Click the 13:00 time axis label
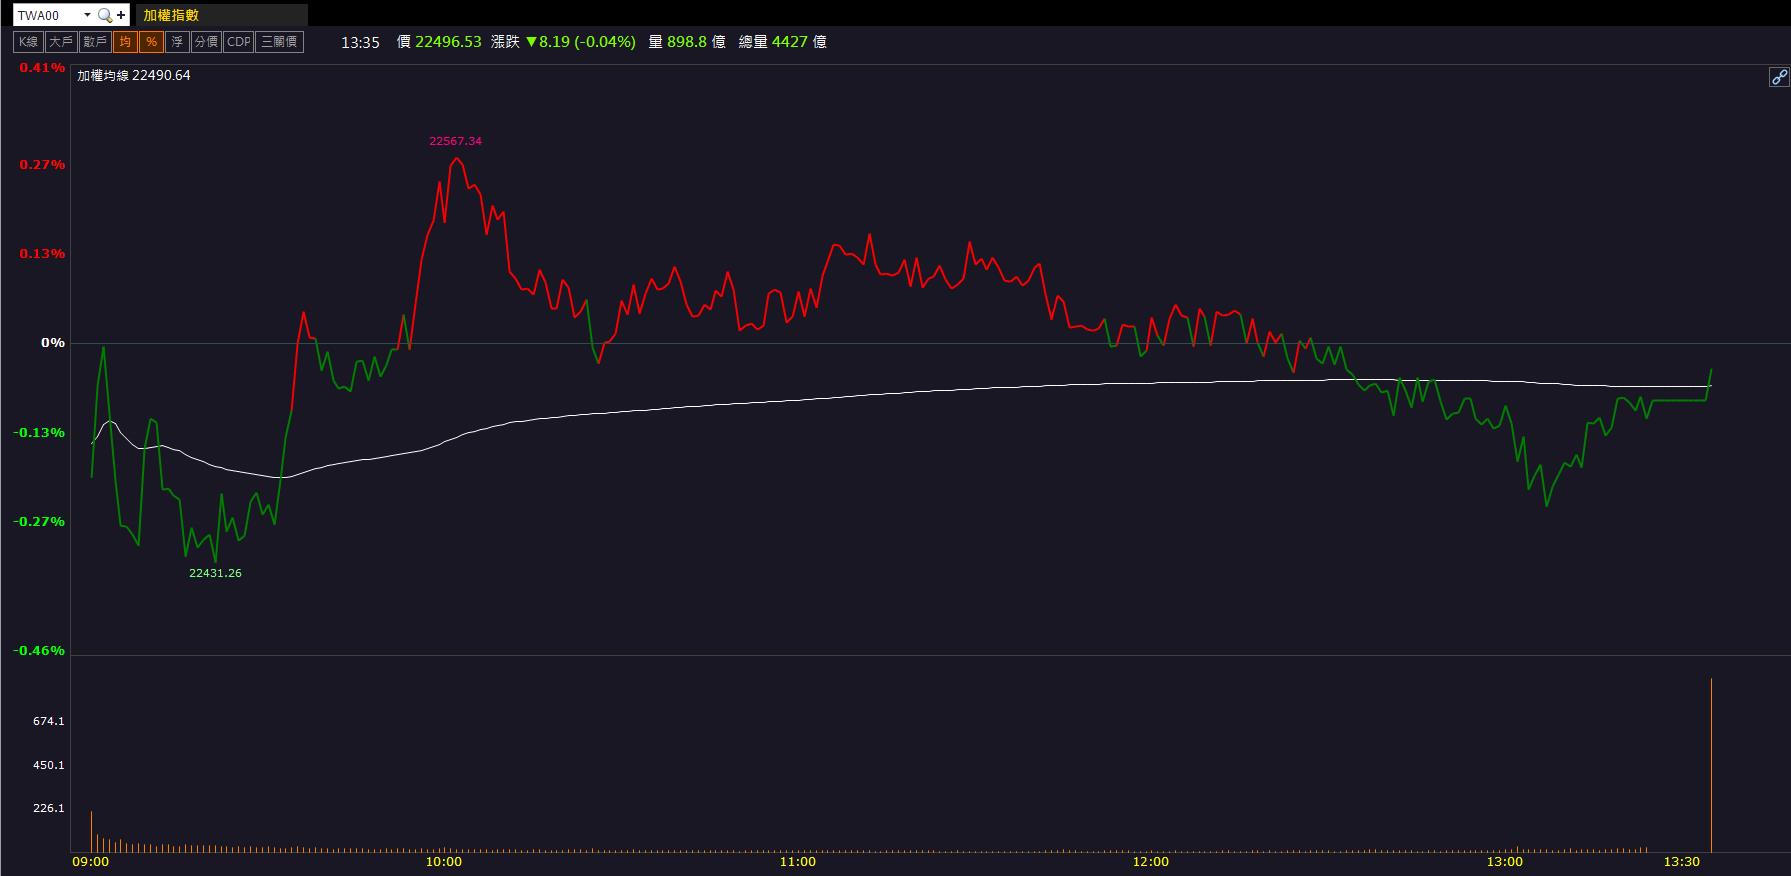The image size is (1791, 876). (1505, 862)
